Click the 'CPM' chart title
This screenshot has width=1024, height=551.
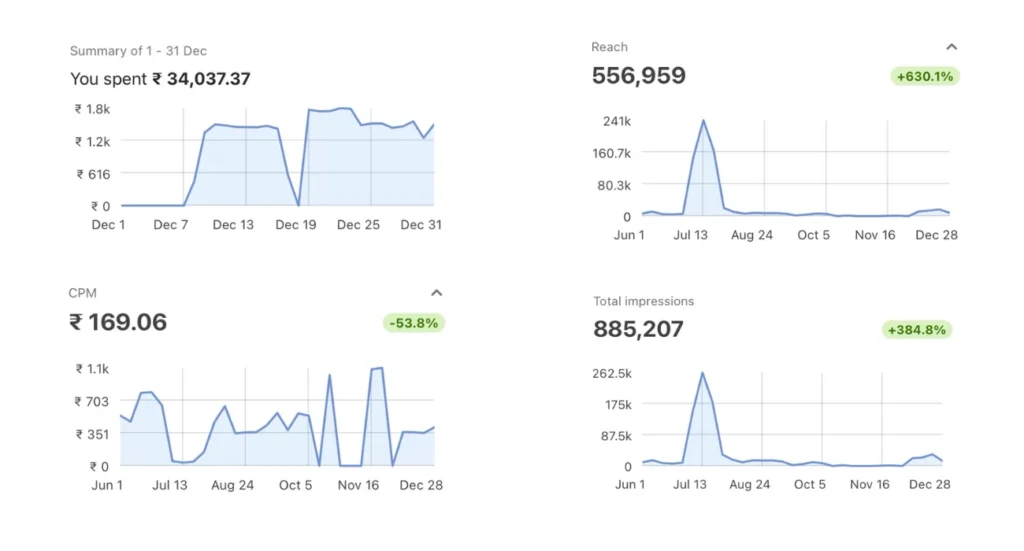pos(83,293)
